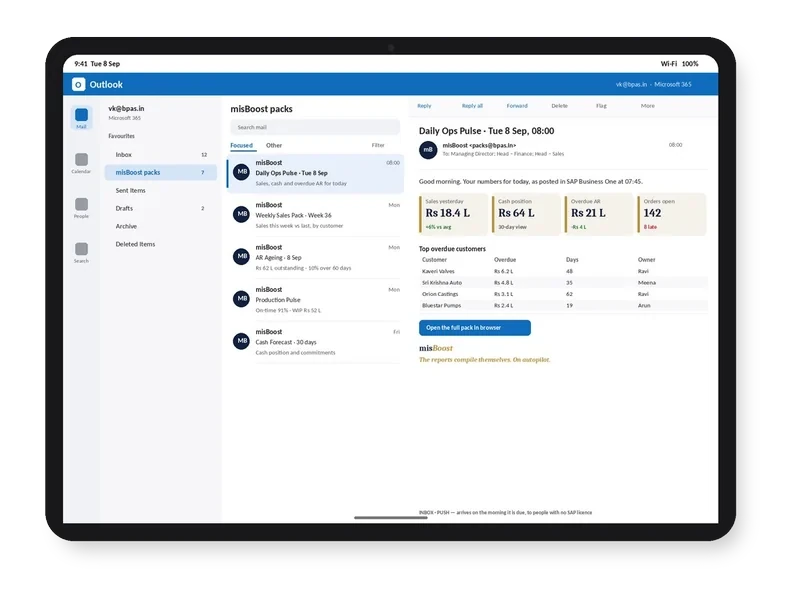Open the Inbox folder
Image resolution: width=800 pixels, height=600 pixels.
click(x=161, y=155)
